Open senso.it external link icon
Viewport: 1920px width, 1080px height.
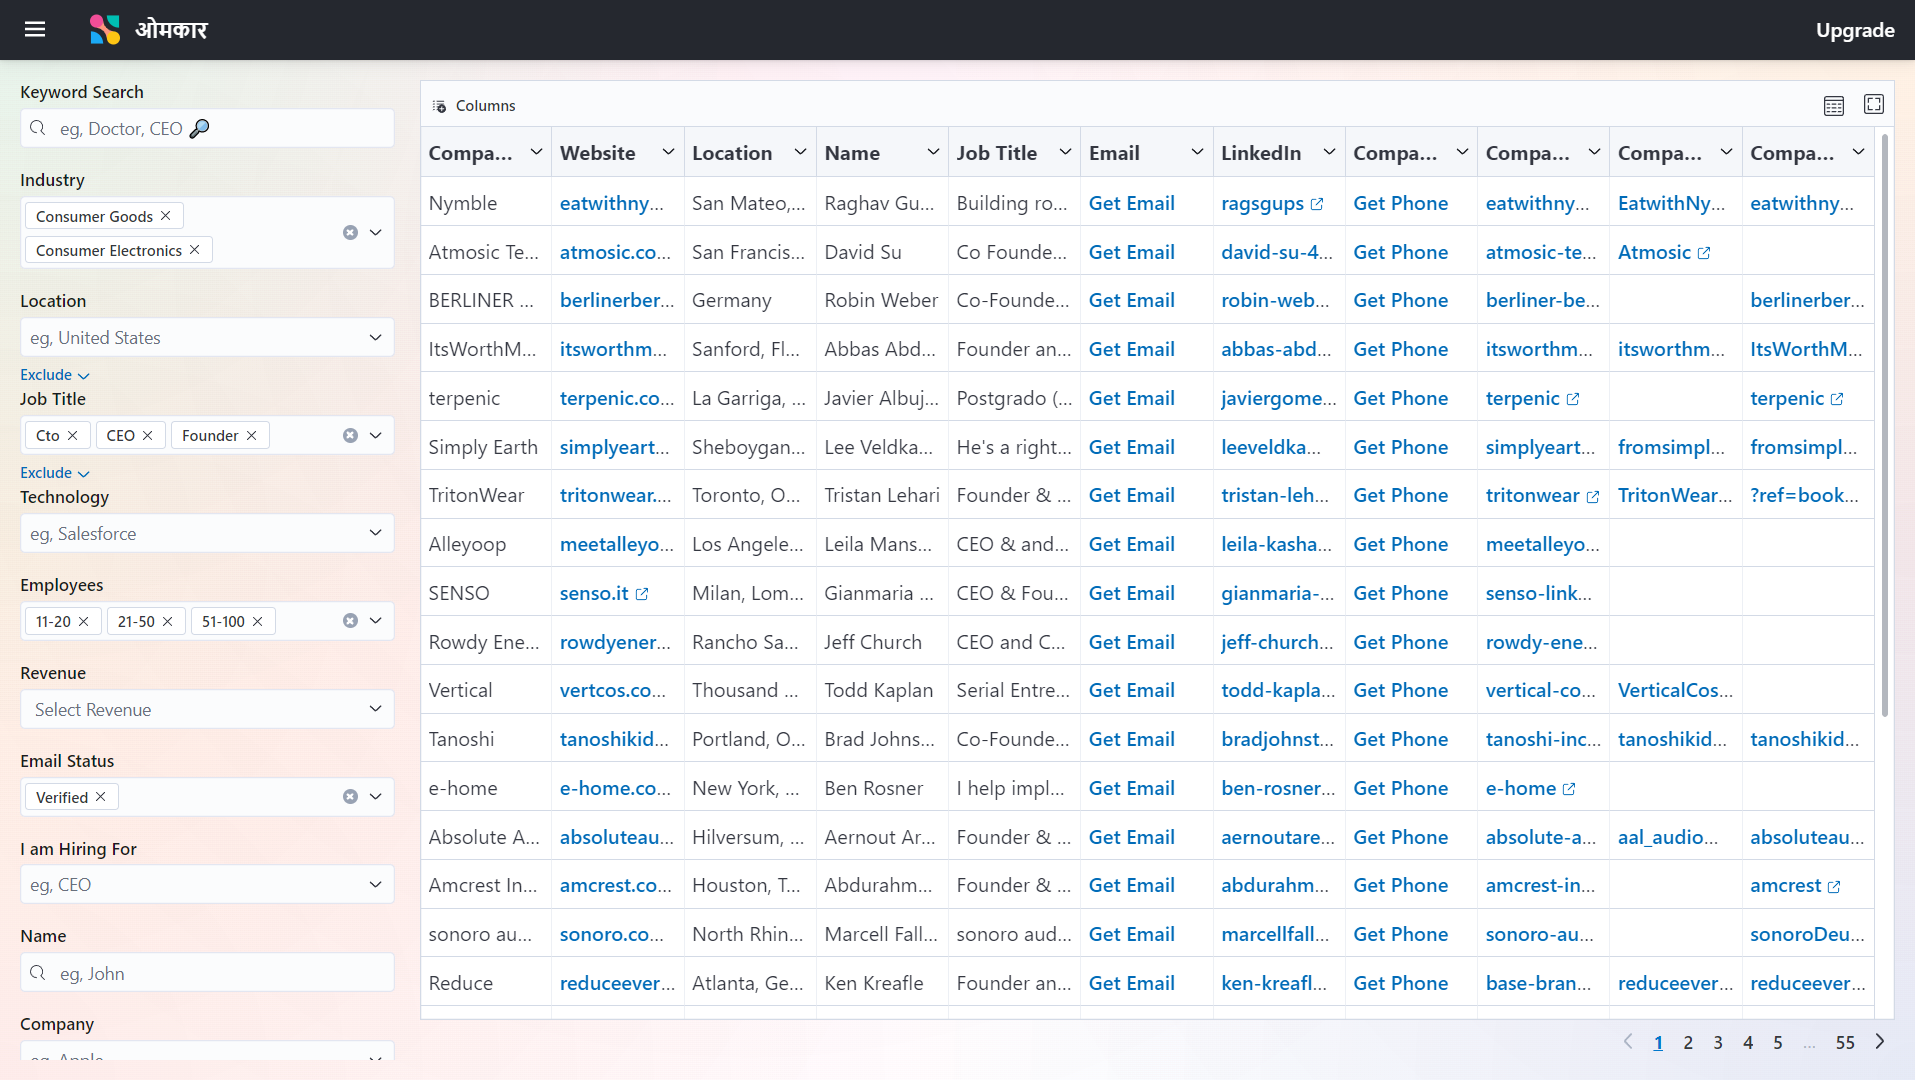tap(642, 594)
